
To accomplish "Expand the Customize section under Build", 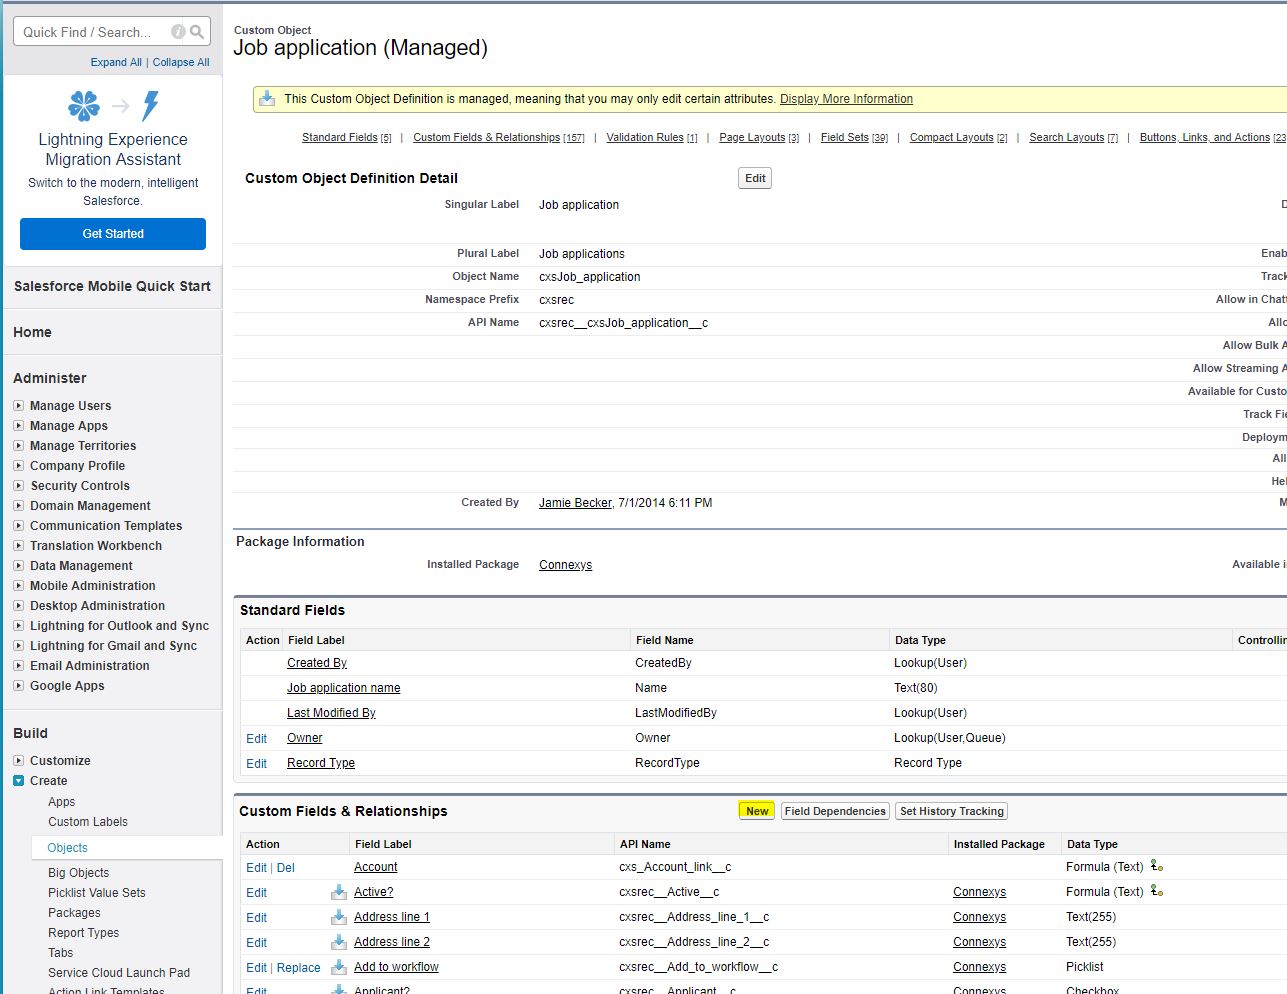I will tap(18, 761).
